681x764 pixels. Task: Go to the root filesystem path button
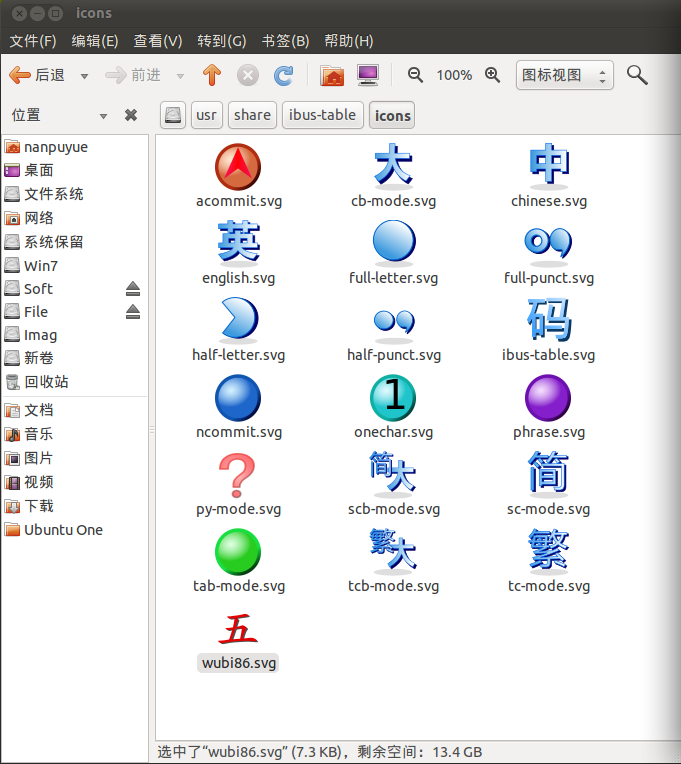[x=173, y=115]
